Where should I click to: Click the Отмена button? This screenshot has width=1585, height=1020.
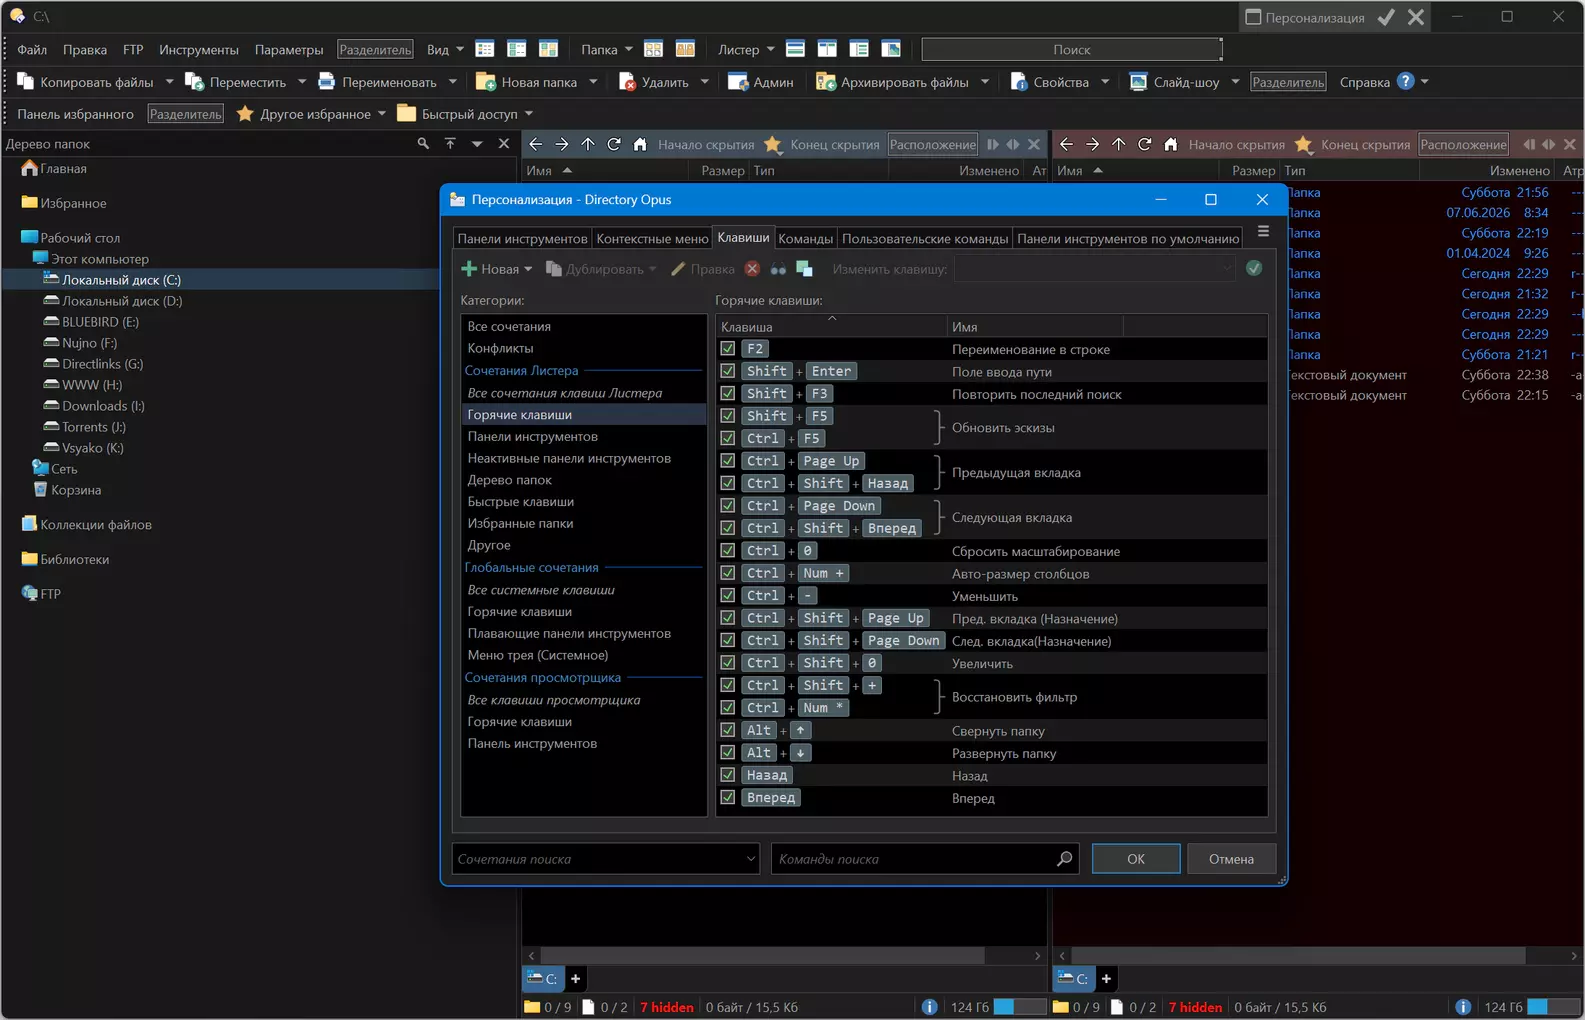1231,859
